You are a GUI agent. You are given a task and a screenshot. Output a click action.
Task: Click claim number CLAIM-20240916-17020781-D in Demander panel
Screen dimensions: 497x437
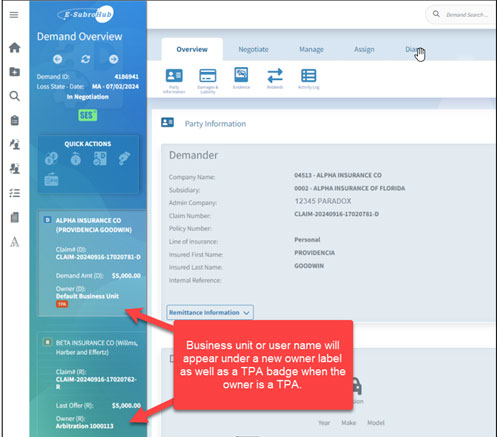click(337, 214)
